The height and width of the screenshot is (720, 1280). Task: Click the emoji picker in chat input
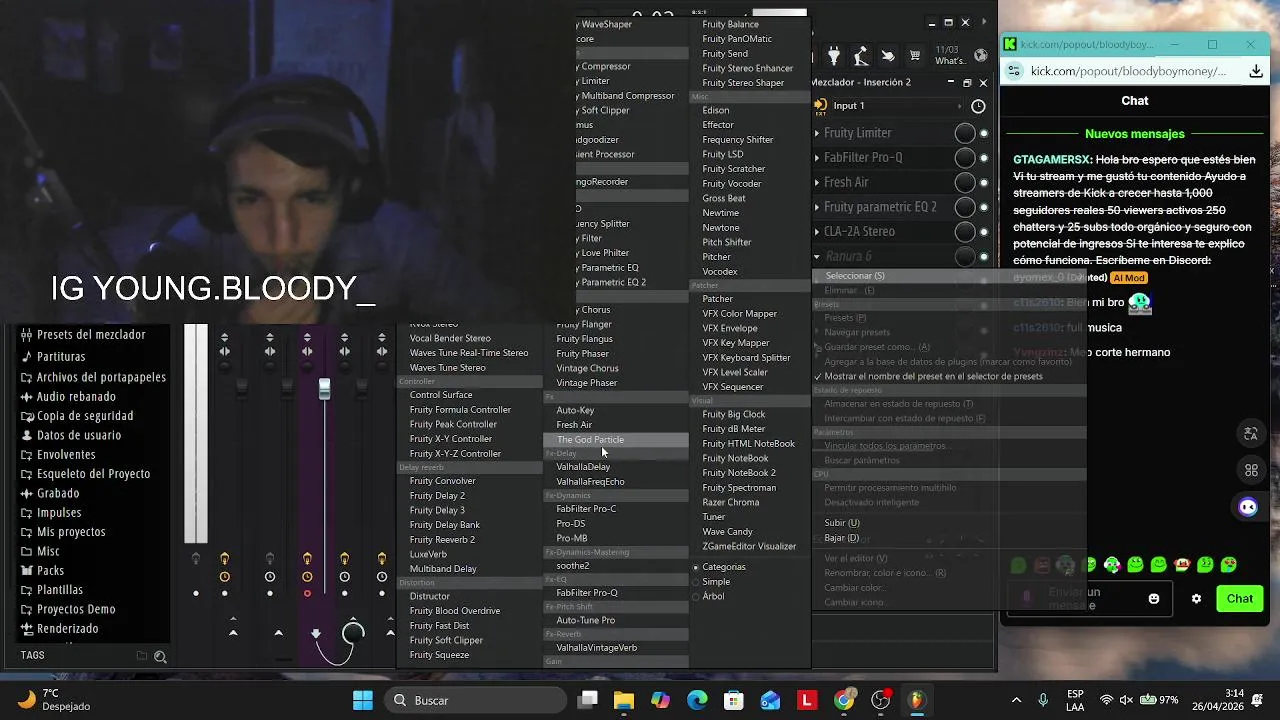click(x=1154, y=599)
